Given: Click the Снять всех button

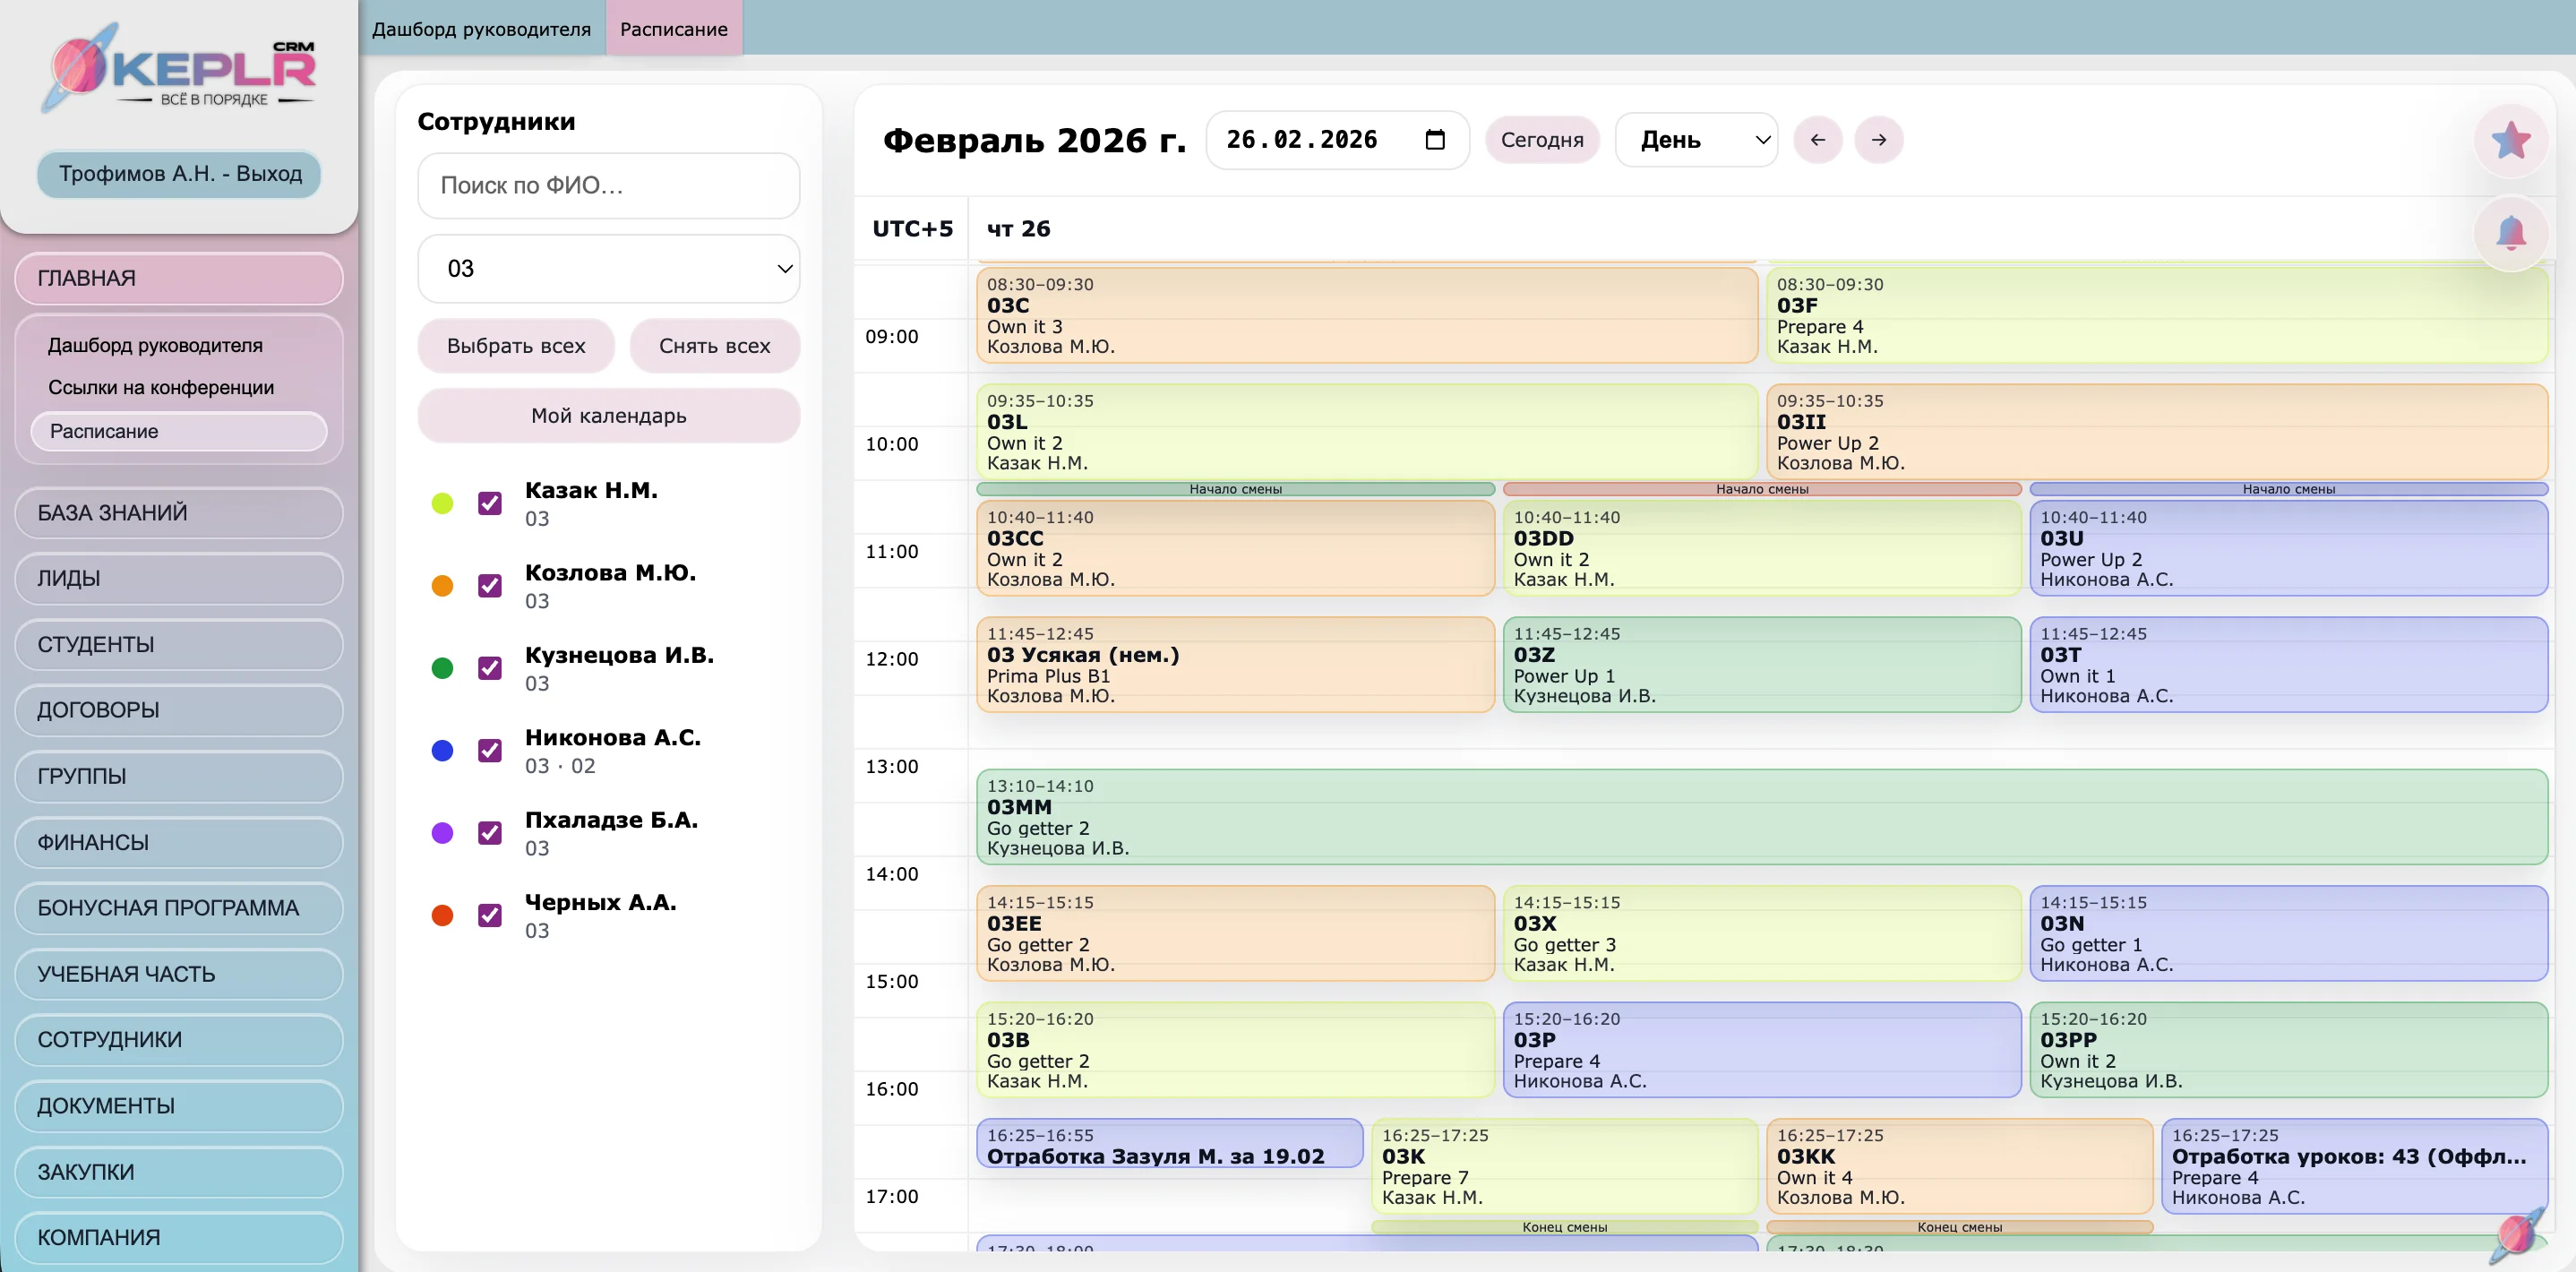Looking at the screenshot, I should [714, 346].
